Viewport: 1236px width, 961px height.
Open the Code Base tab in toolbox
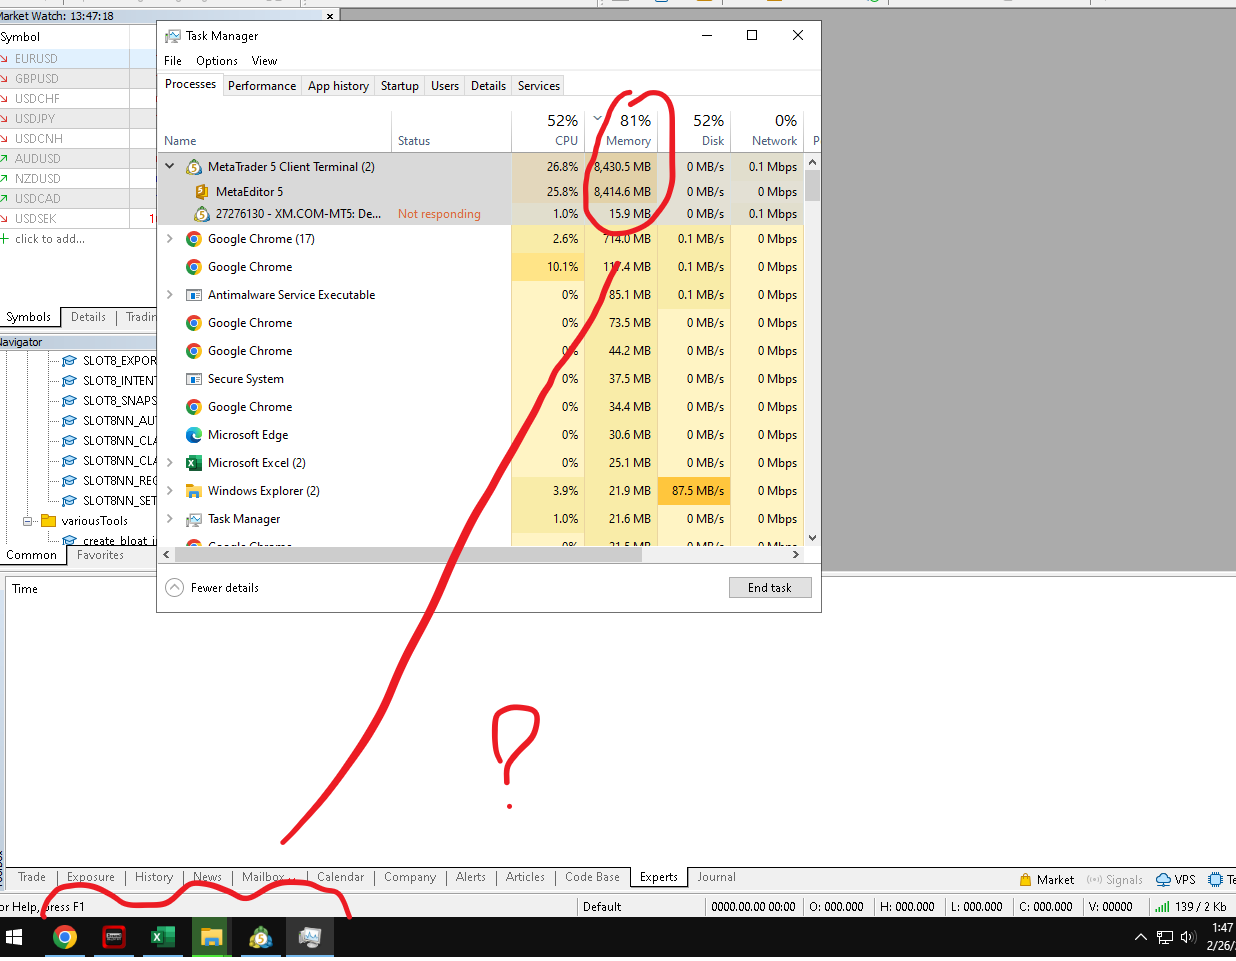tap(592, 877)
